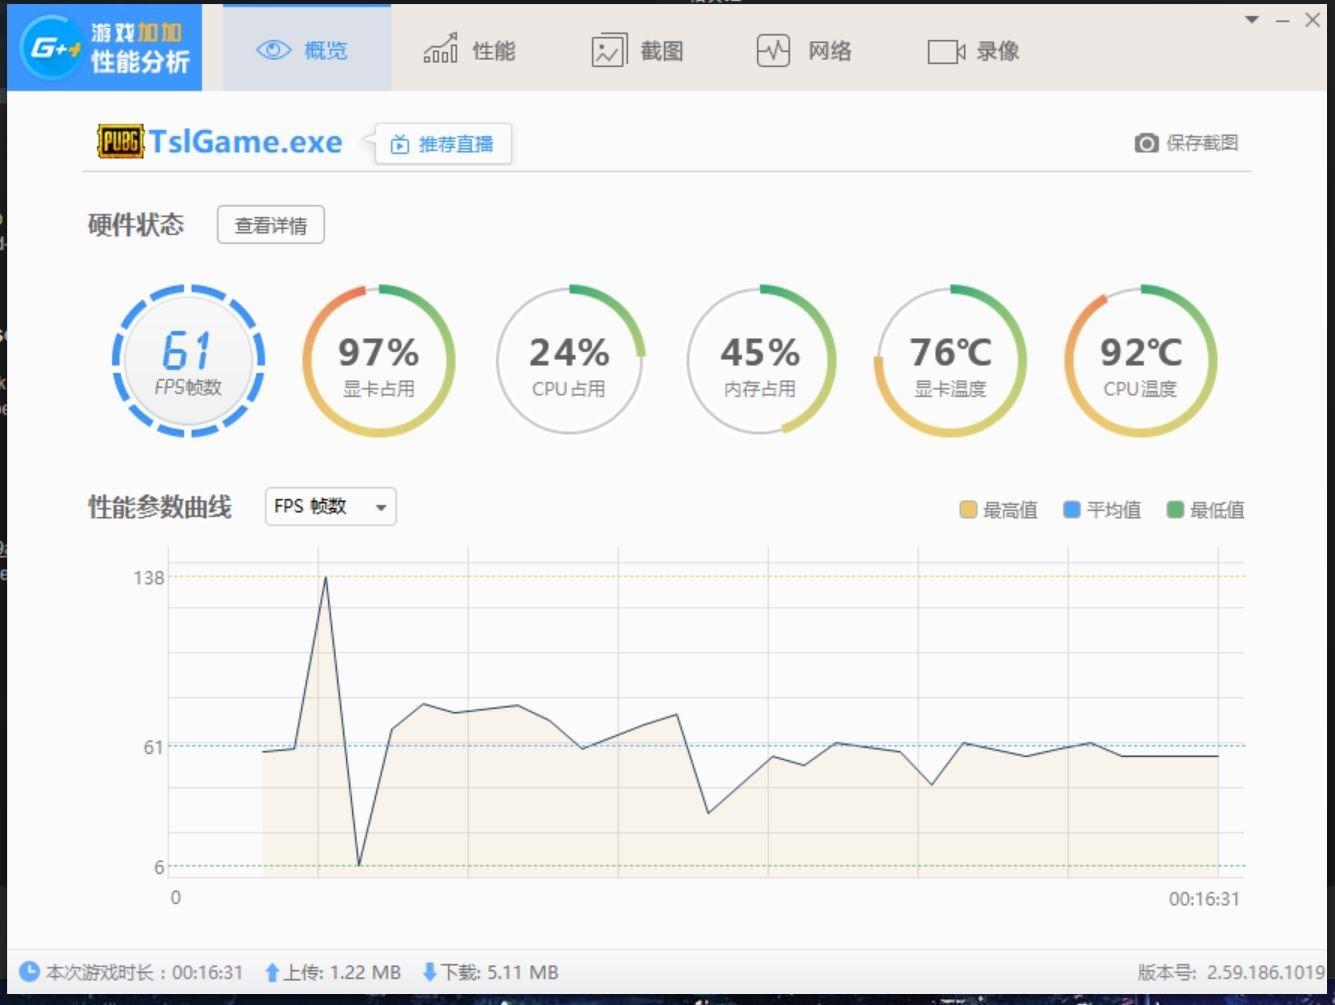Click the 138 max value axis label
1335x1005 pixels.
pos(148,577)
